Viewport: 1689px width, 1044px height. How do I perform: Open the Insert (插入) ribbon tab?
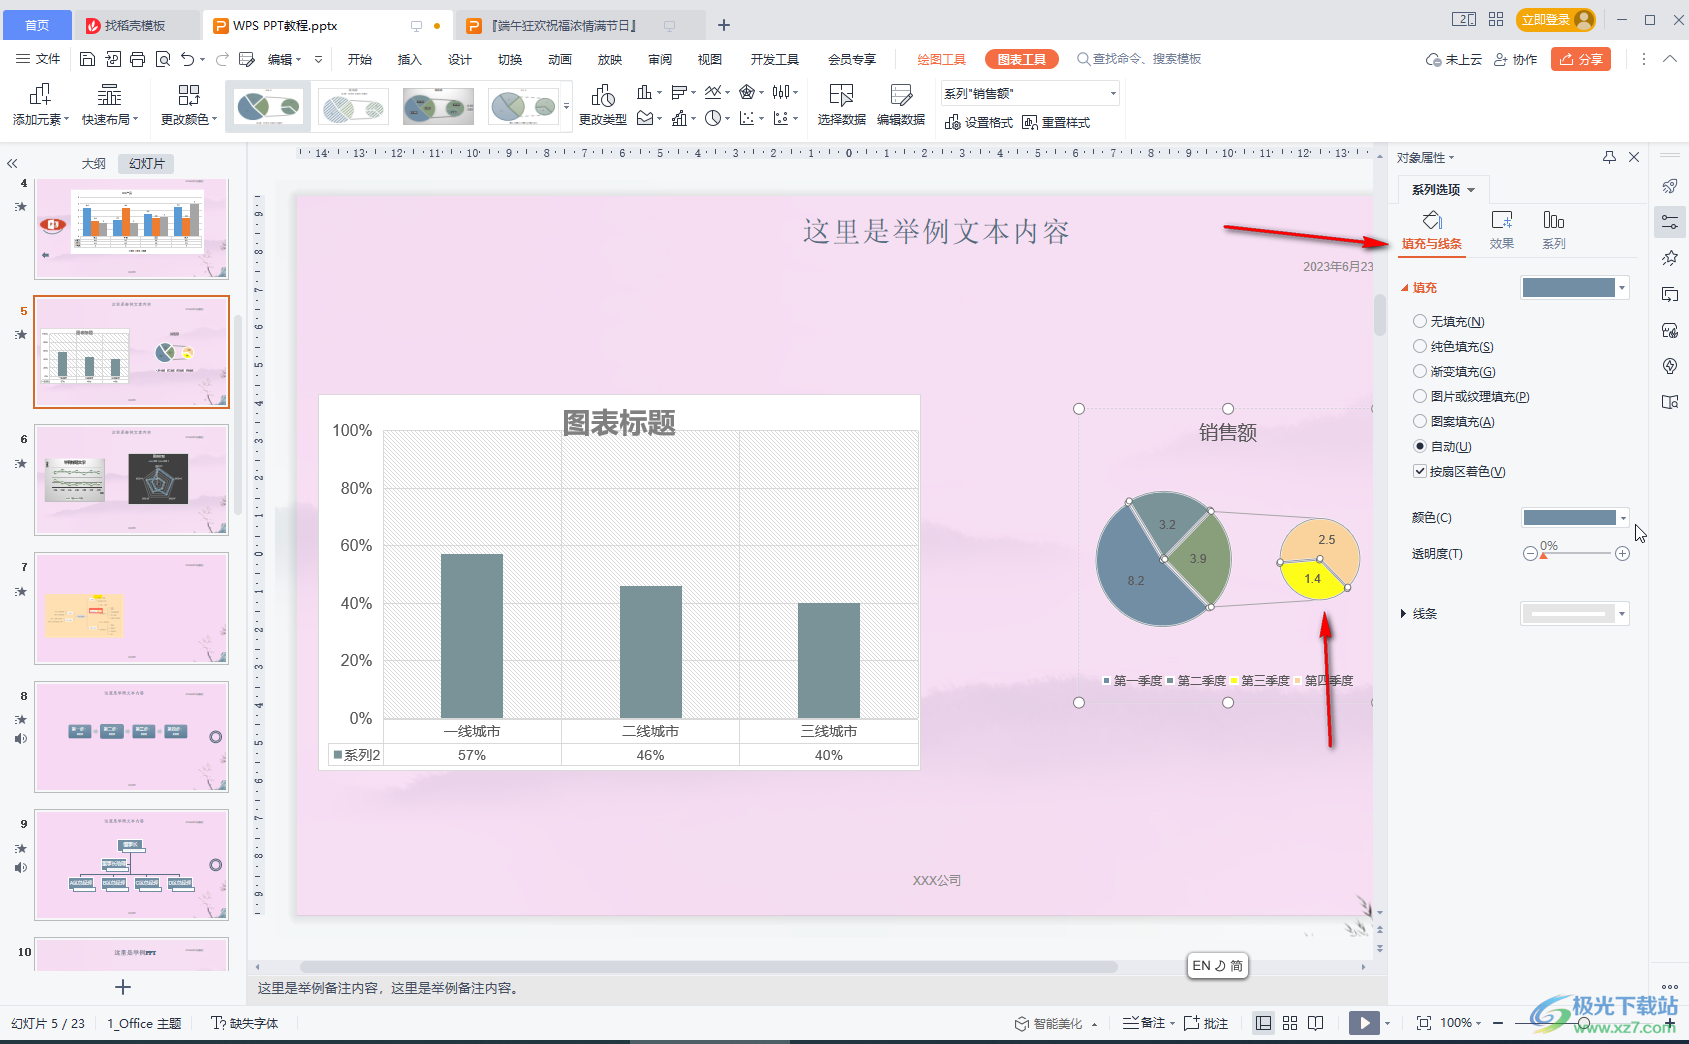[x=410, y=59]
